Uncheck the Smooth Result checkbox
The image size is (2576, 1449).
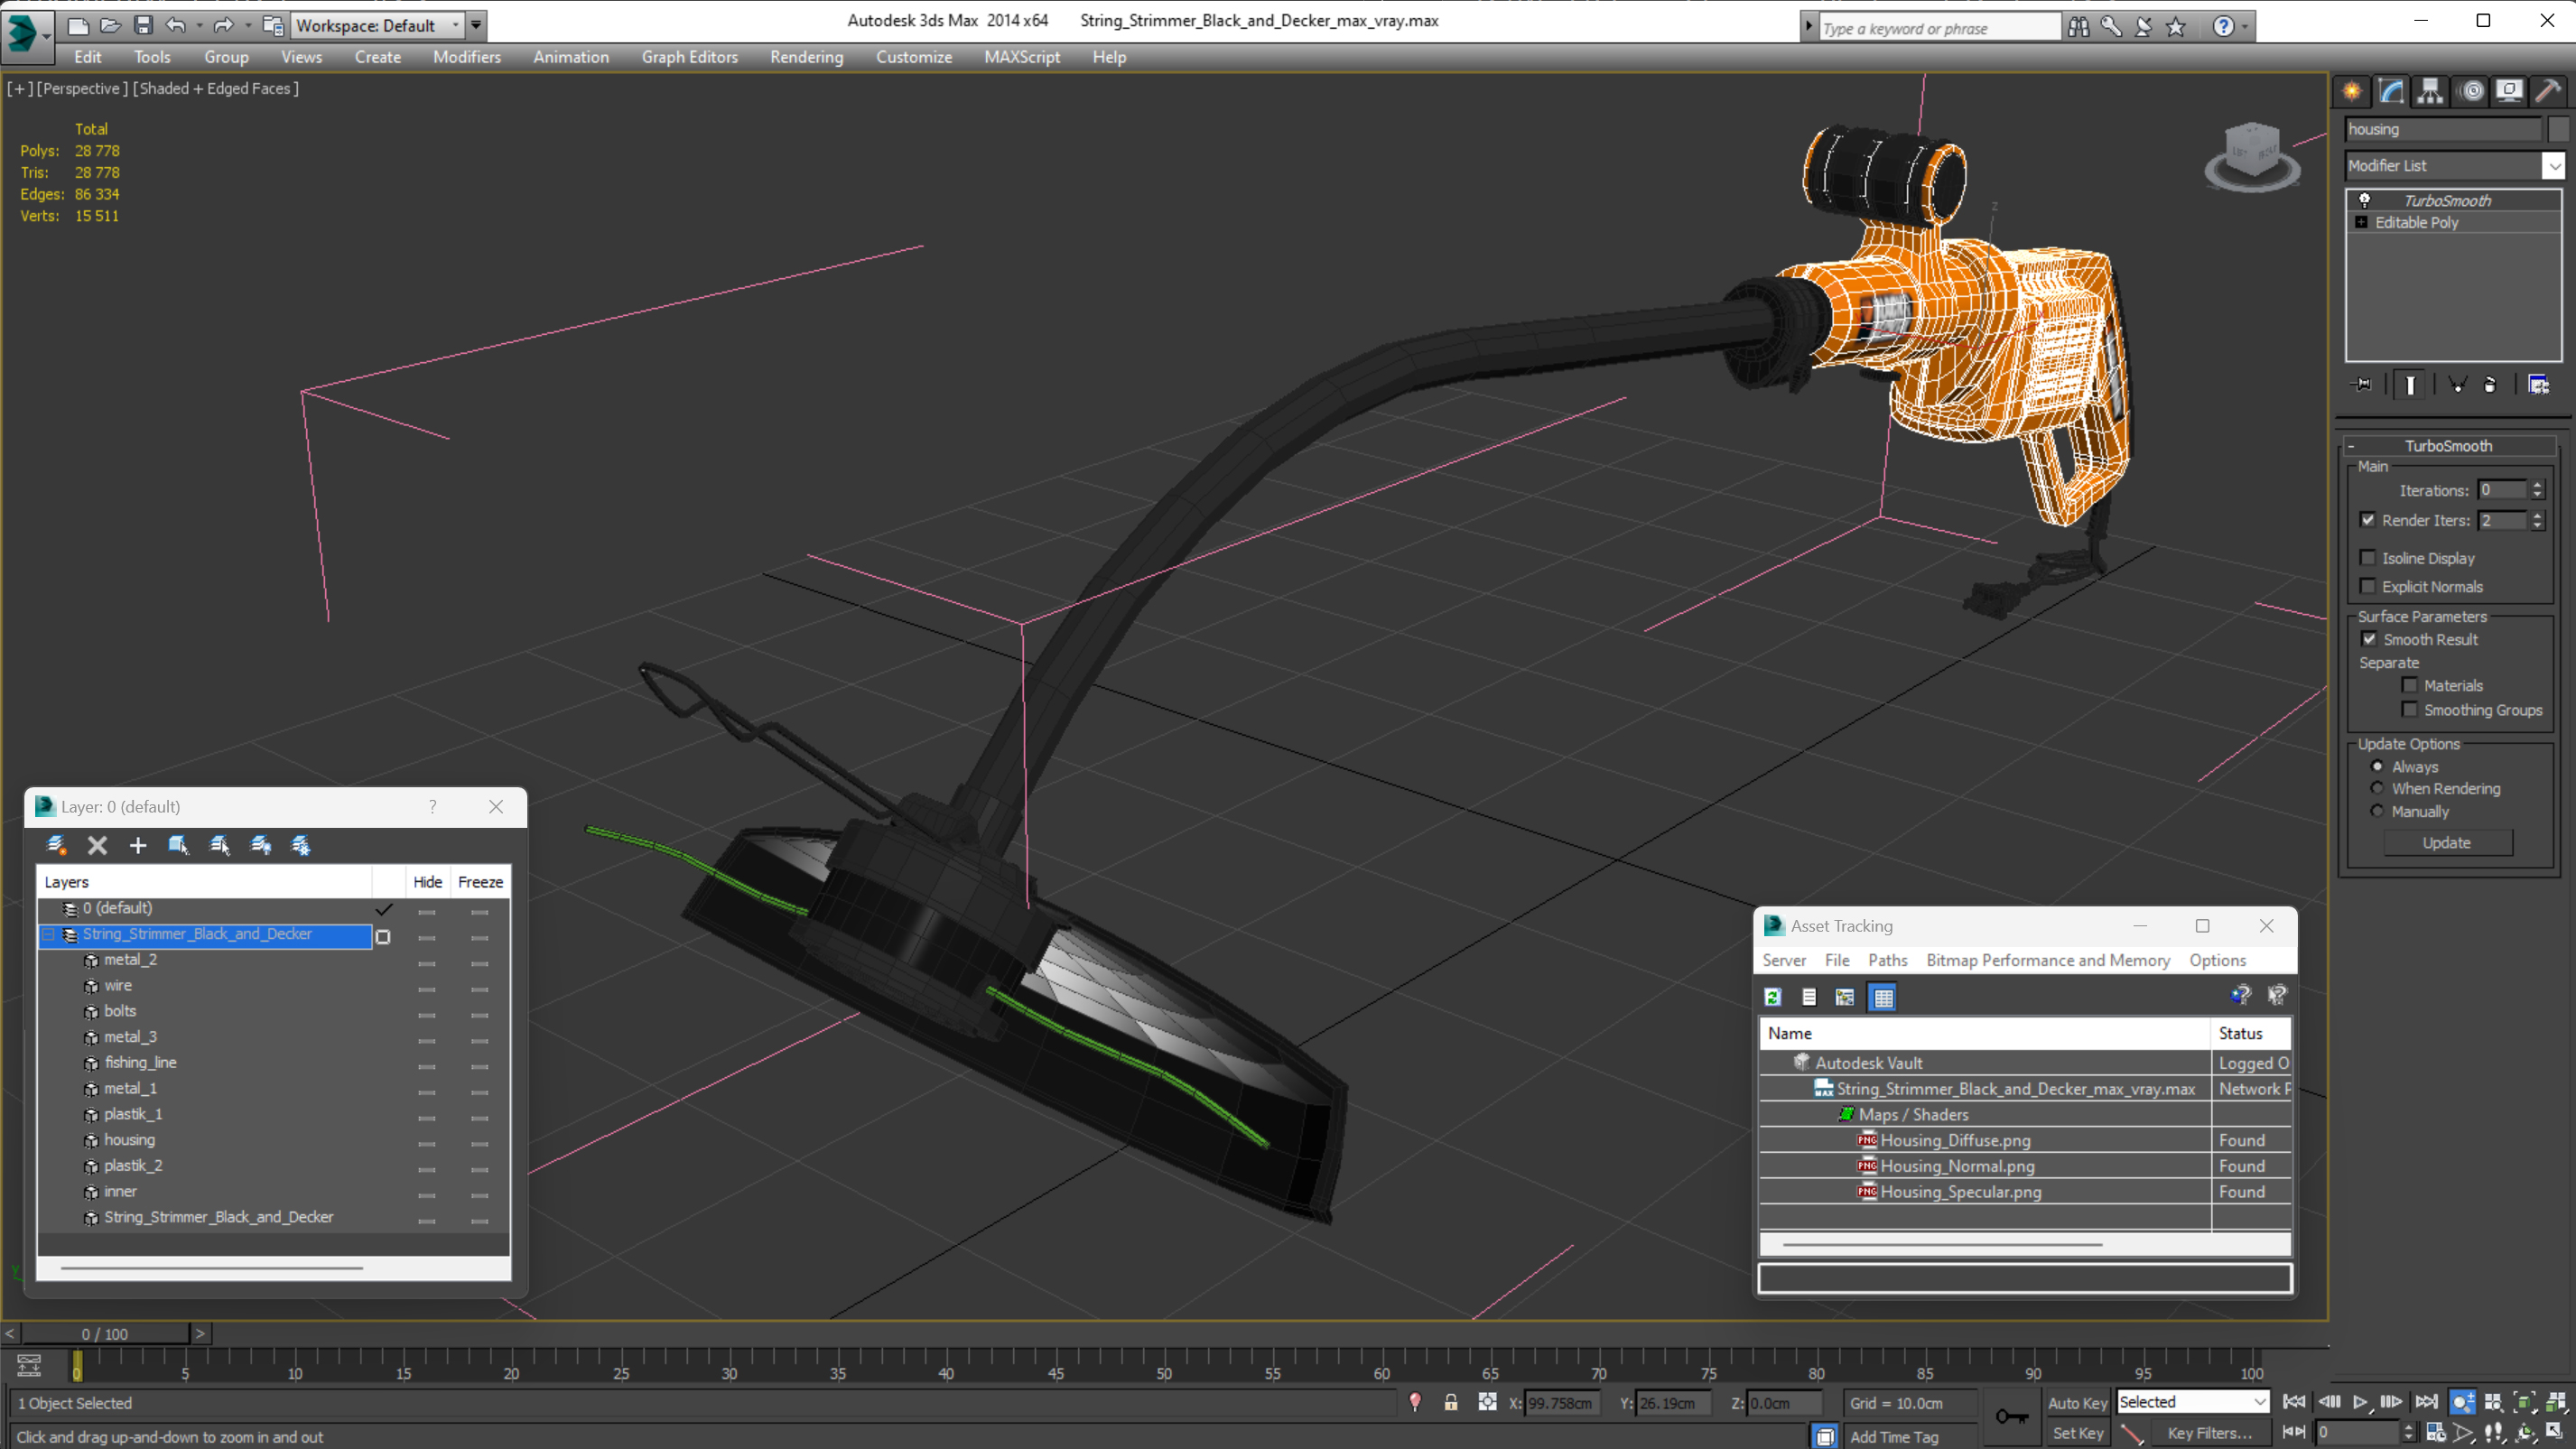(x=2369, y=639)
